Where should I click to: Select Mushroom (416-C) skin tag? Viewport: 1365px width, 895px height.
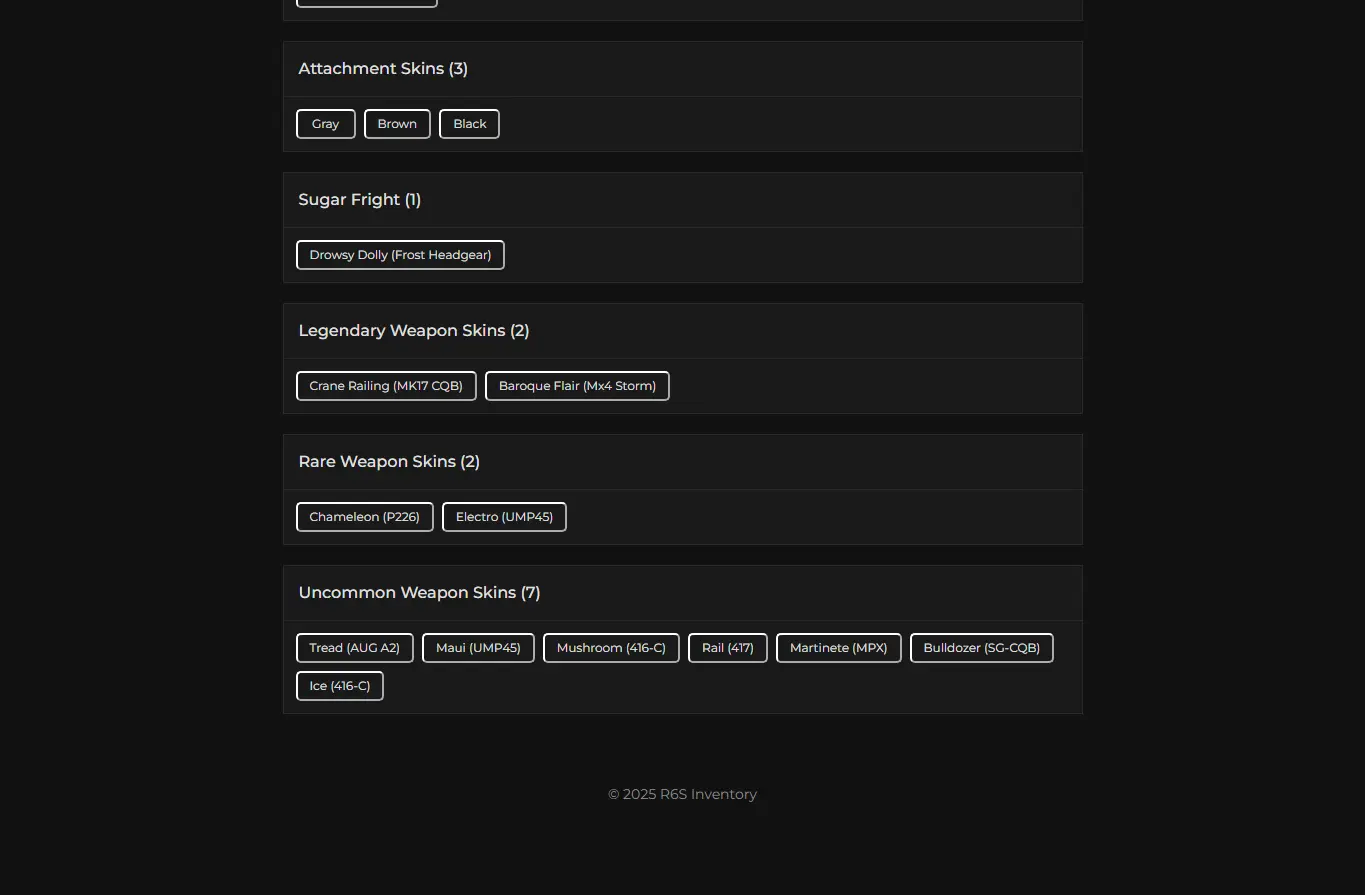point(611,648)
